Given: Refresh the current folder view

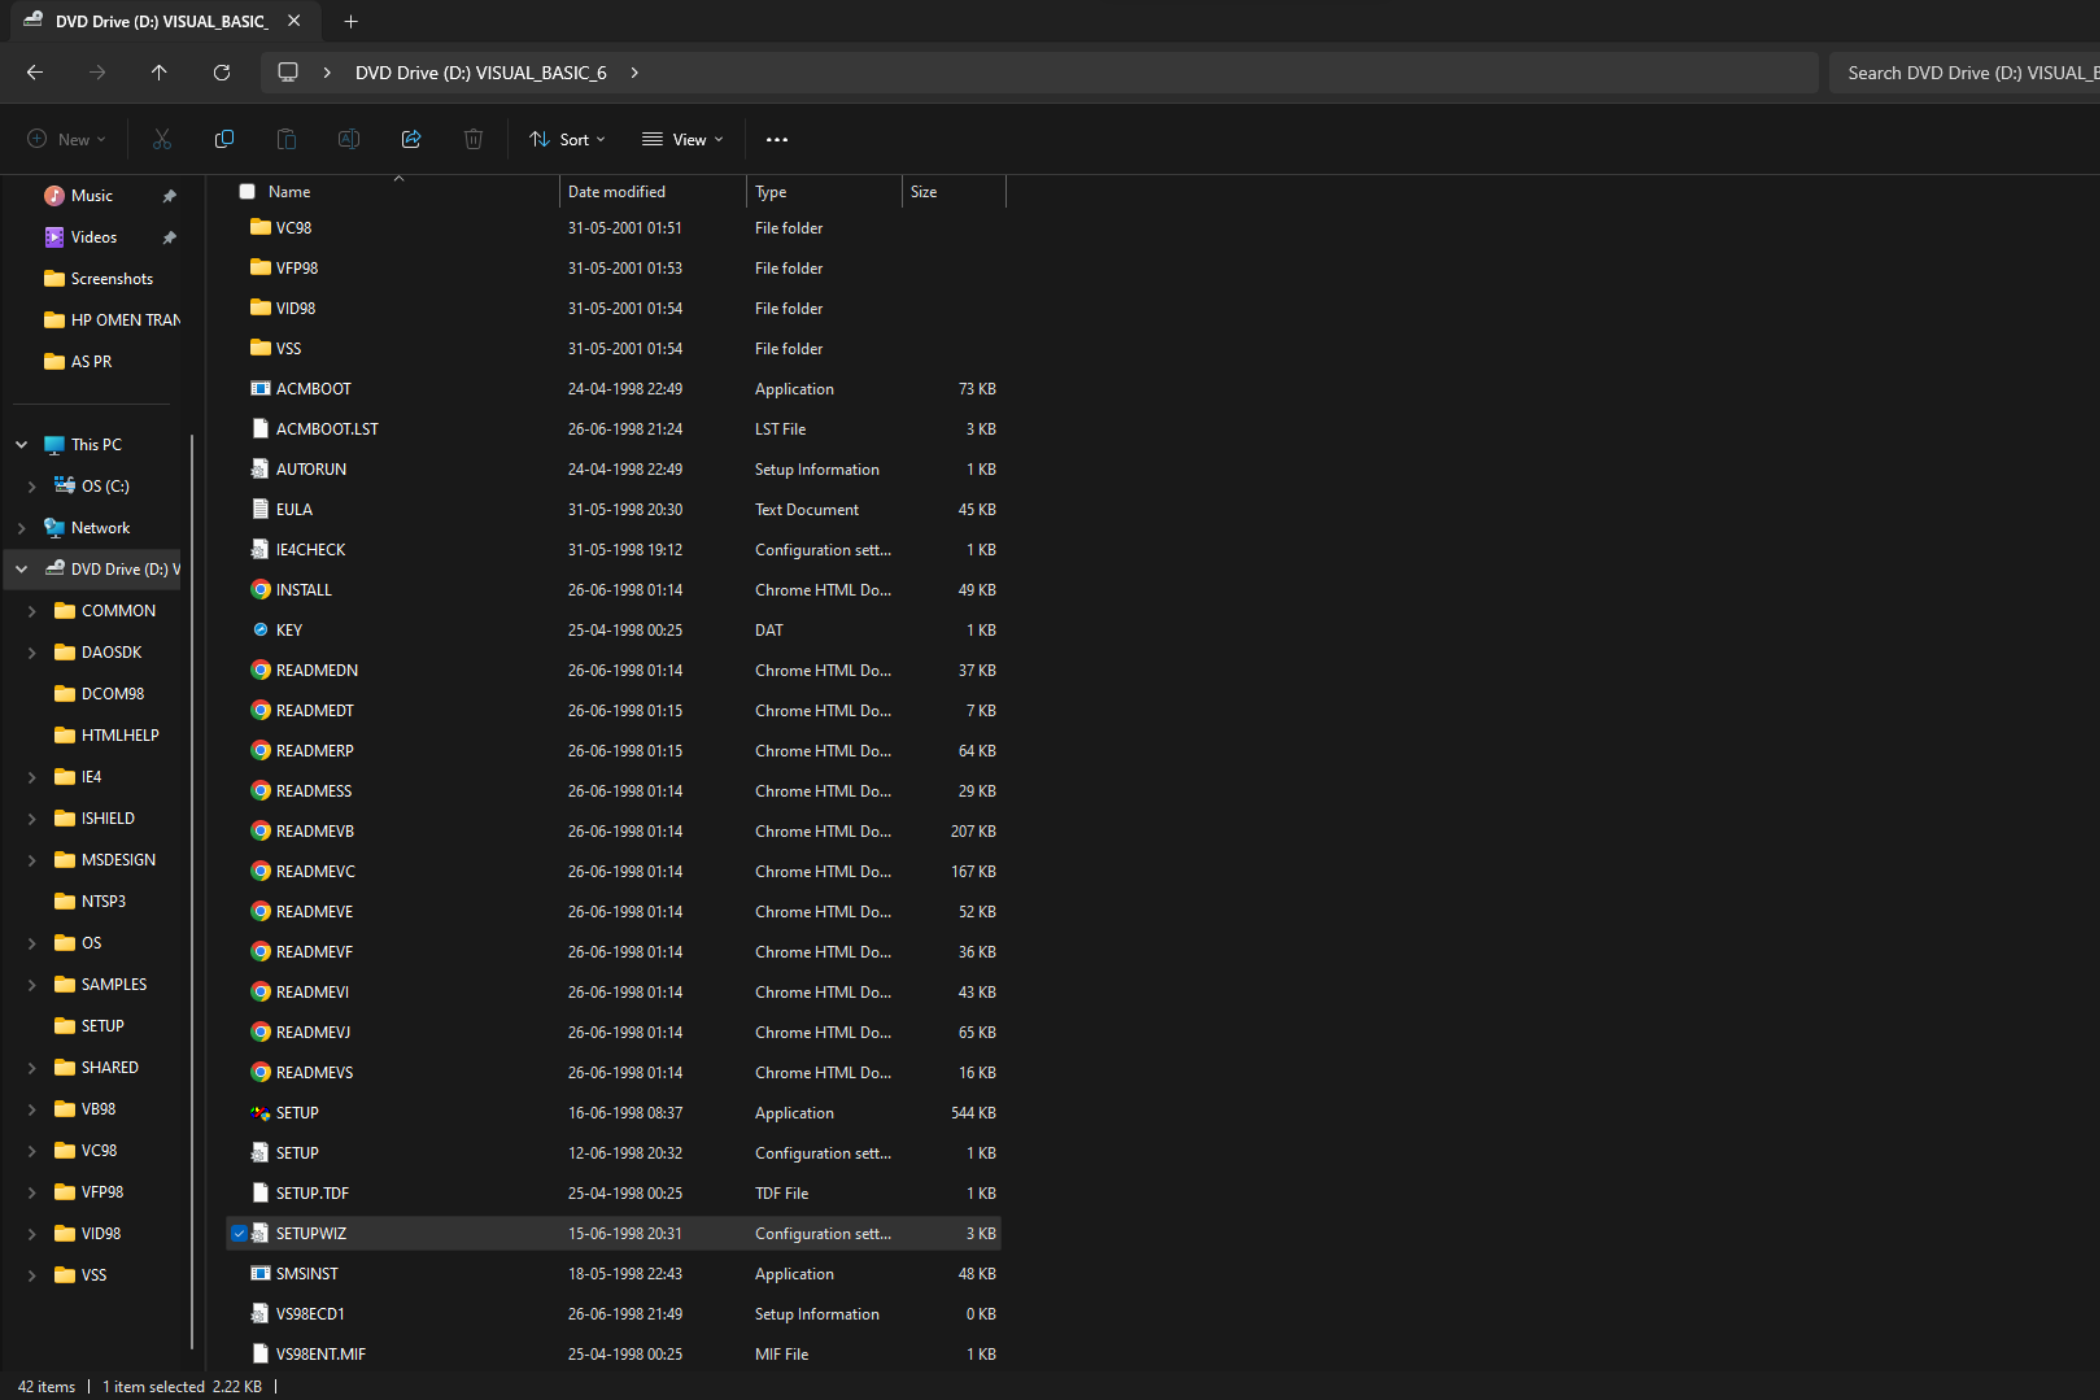Looking at the screenshot, I should 222,72.
